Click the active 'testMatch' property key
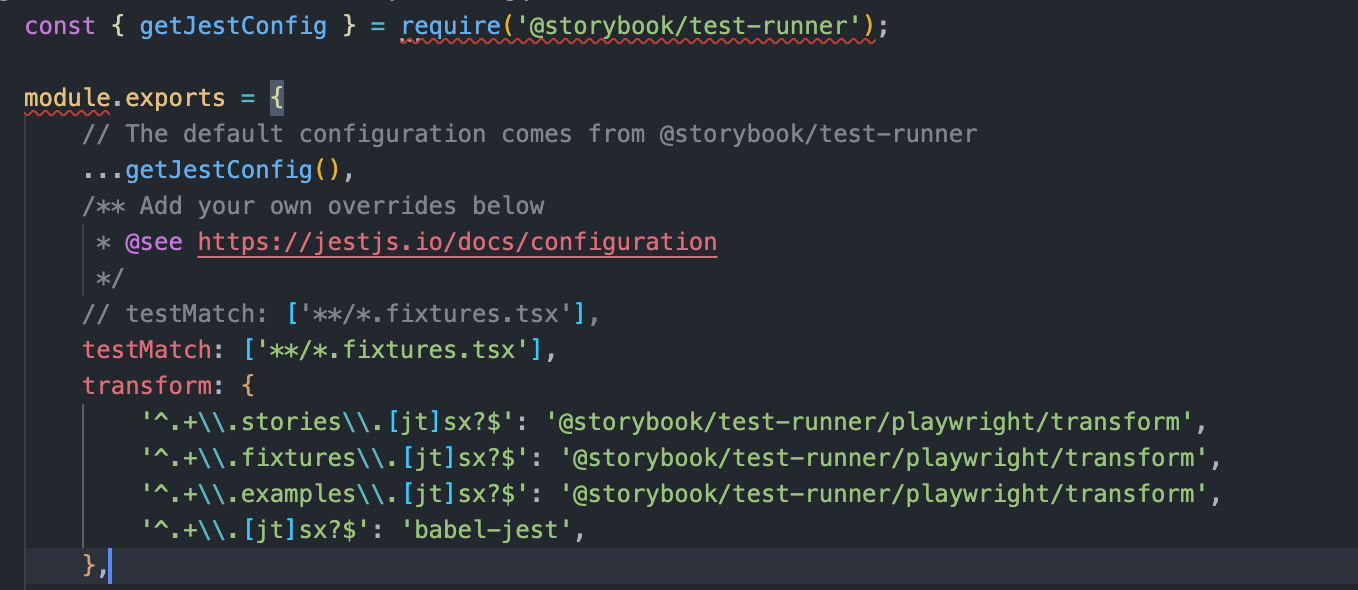The image size is (1358, 590). pyautogui.click(x=147, y=350)
